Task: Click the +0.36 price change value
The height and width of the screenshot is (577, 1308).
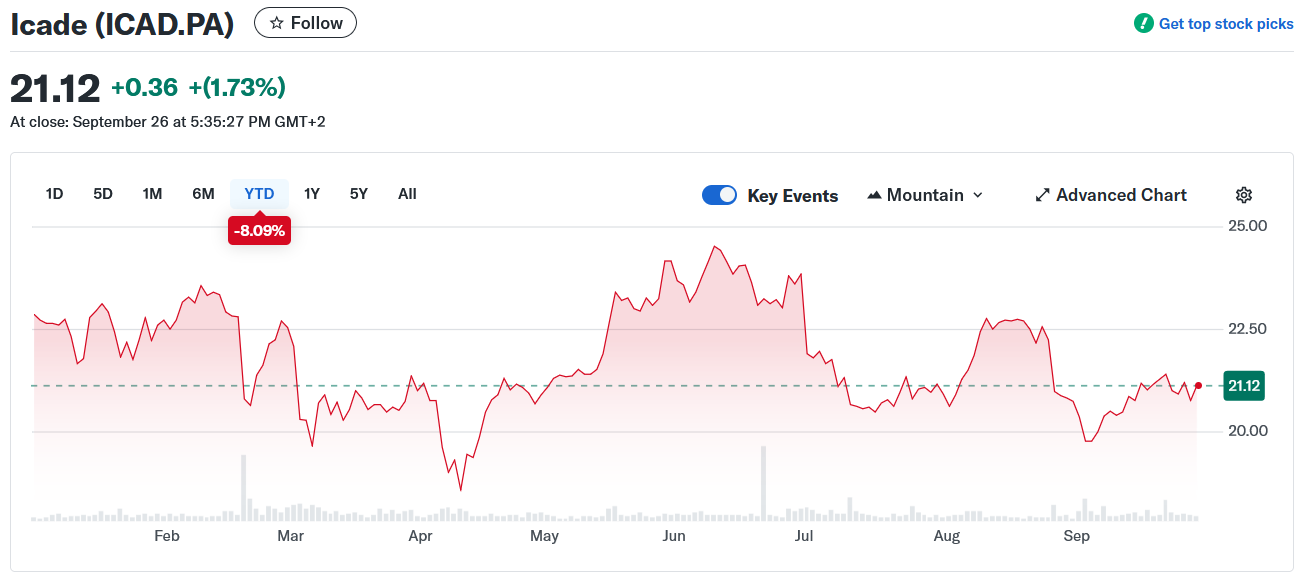Action: point(144,88)
